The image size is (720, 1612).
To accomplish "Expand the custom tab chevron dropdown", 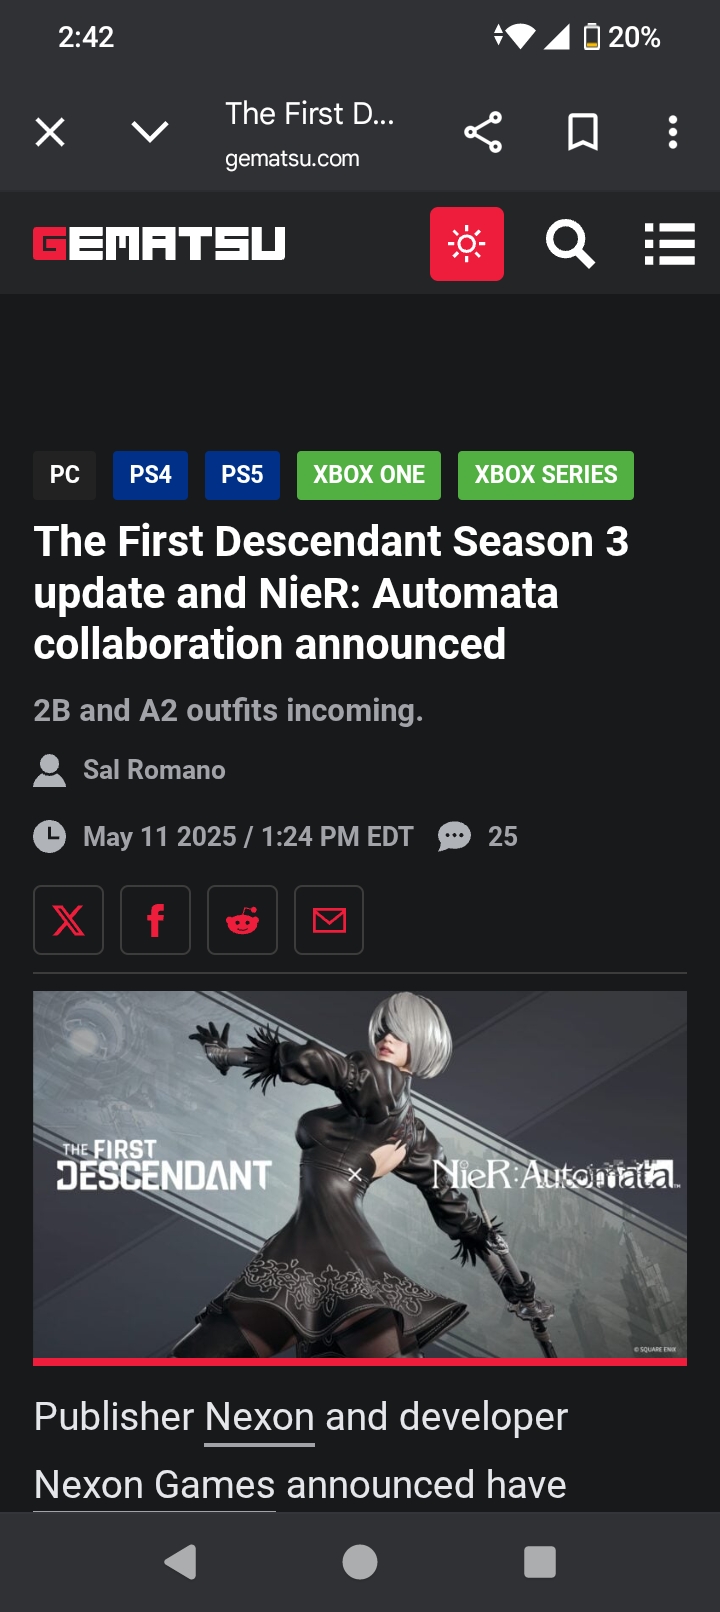I will coord(150,132).
